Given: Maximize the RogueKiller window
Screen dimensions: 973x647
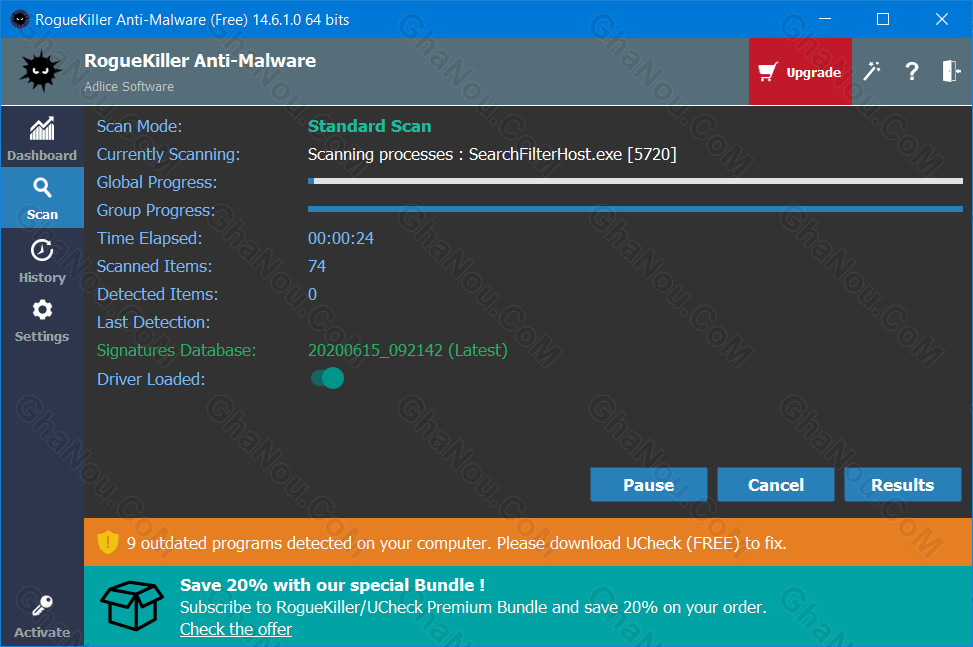Looking at the screenshot, I should [x=883, y=19].
